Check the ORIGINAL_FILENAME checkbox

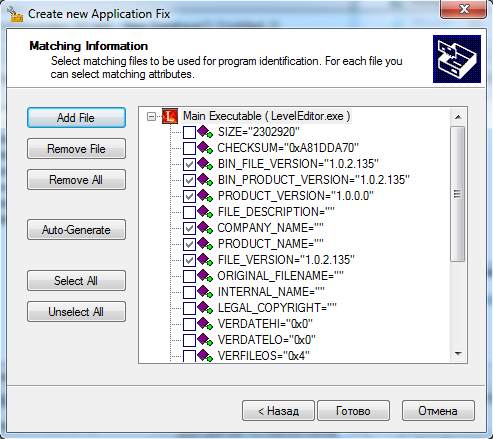(x=189, y=276)
